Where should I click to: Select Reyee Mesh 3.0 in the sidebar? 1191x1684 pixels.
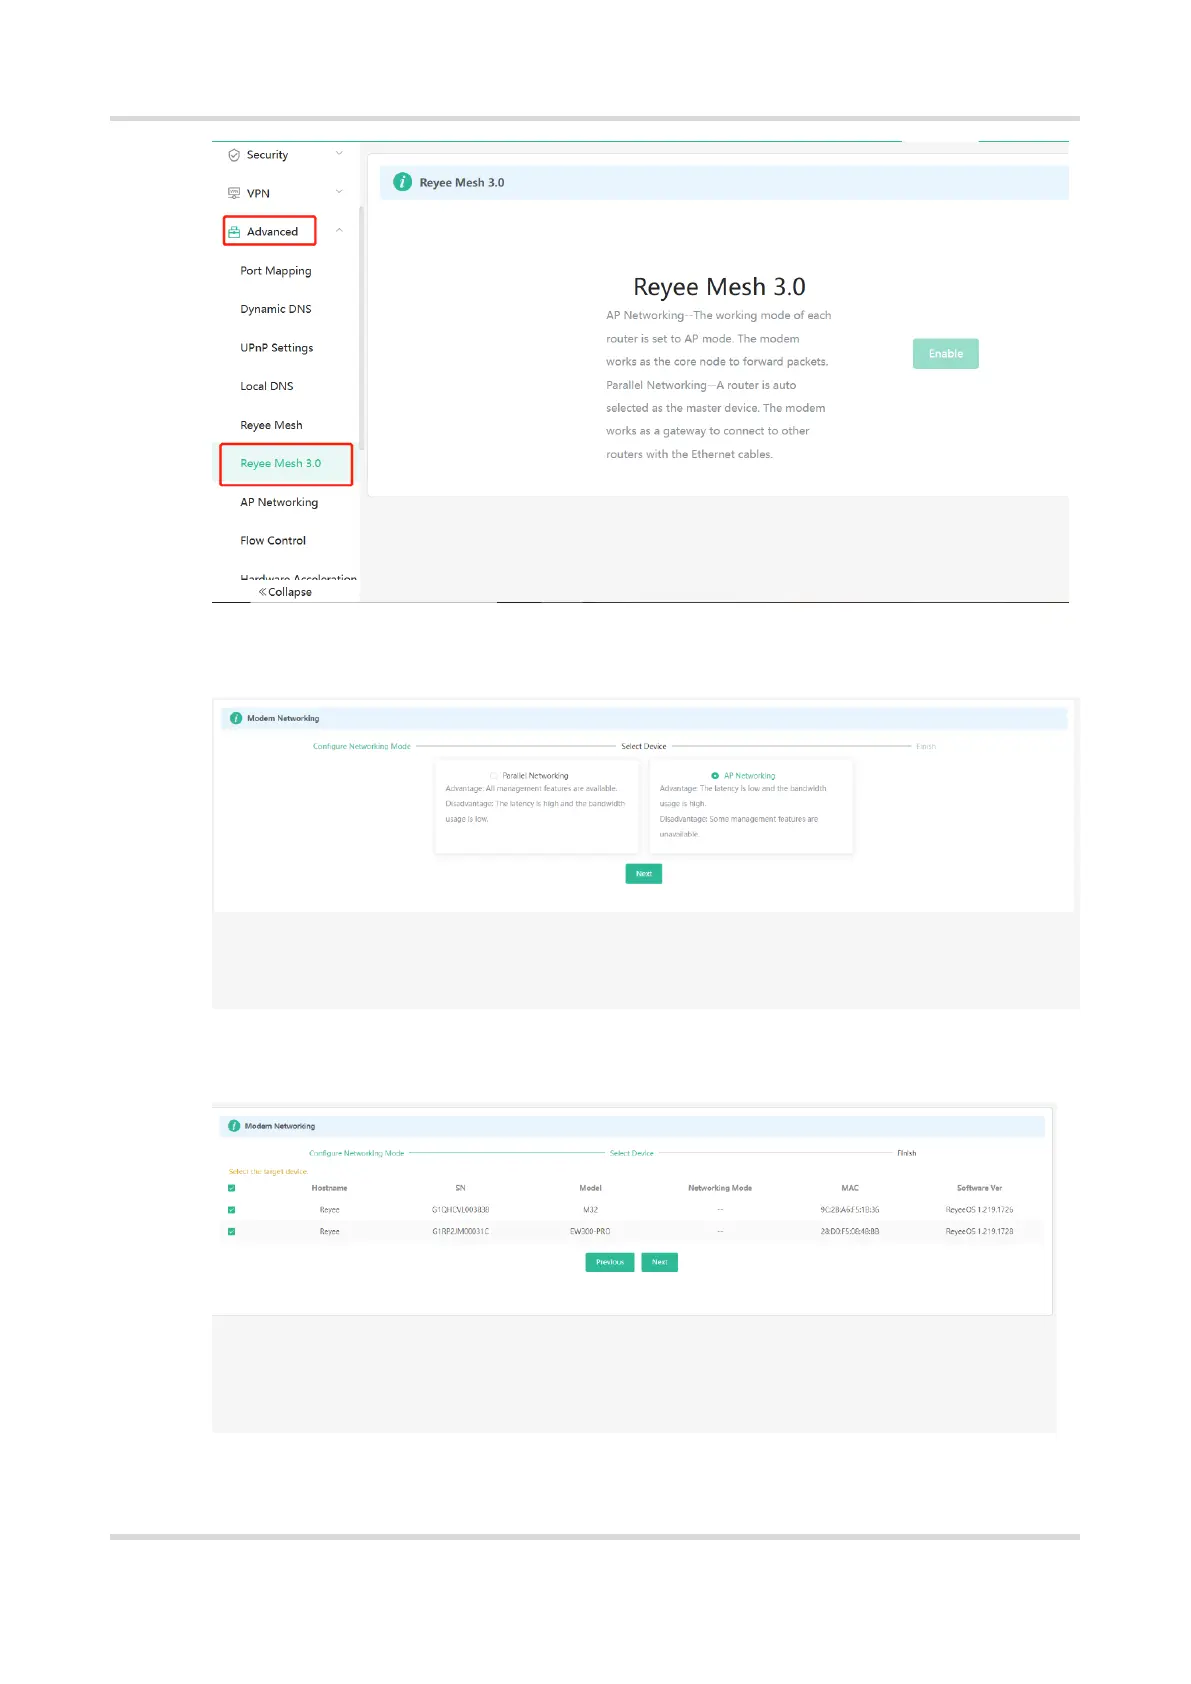pyautogui.click(x=281, y=464)
